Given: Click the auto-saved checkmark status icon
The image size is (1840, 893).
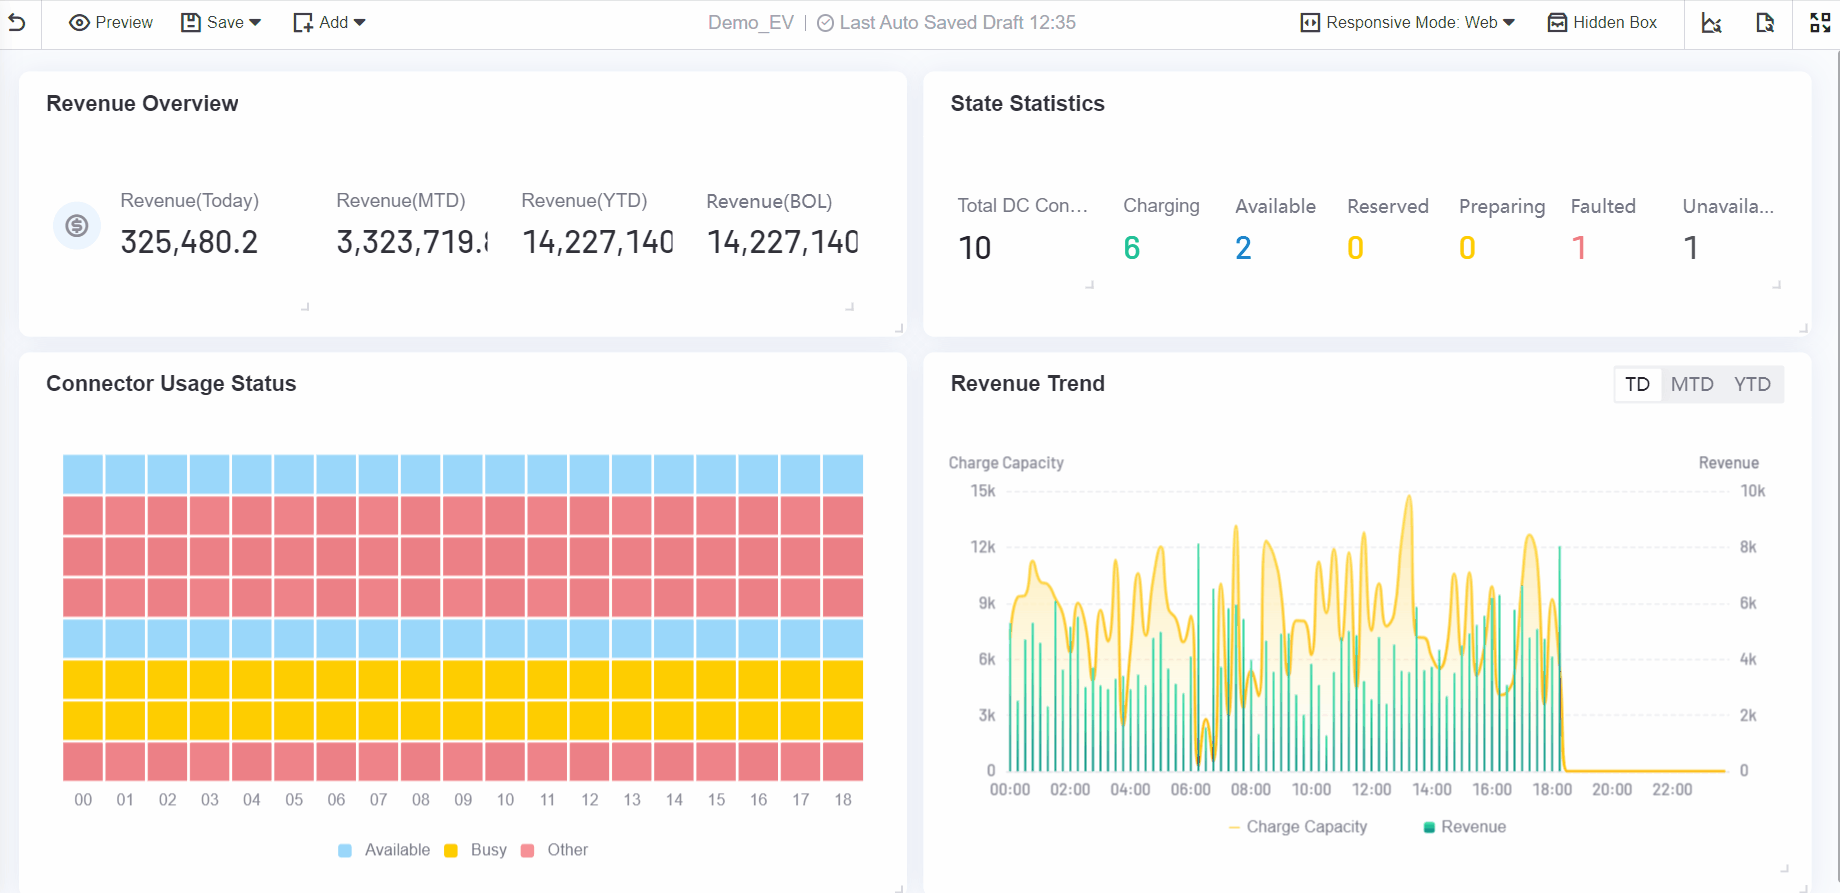Looking at the screenshot, I should (825, 23).
